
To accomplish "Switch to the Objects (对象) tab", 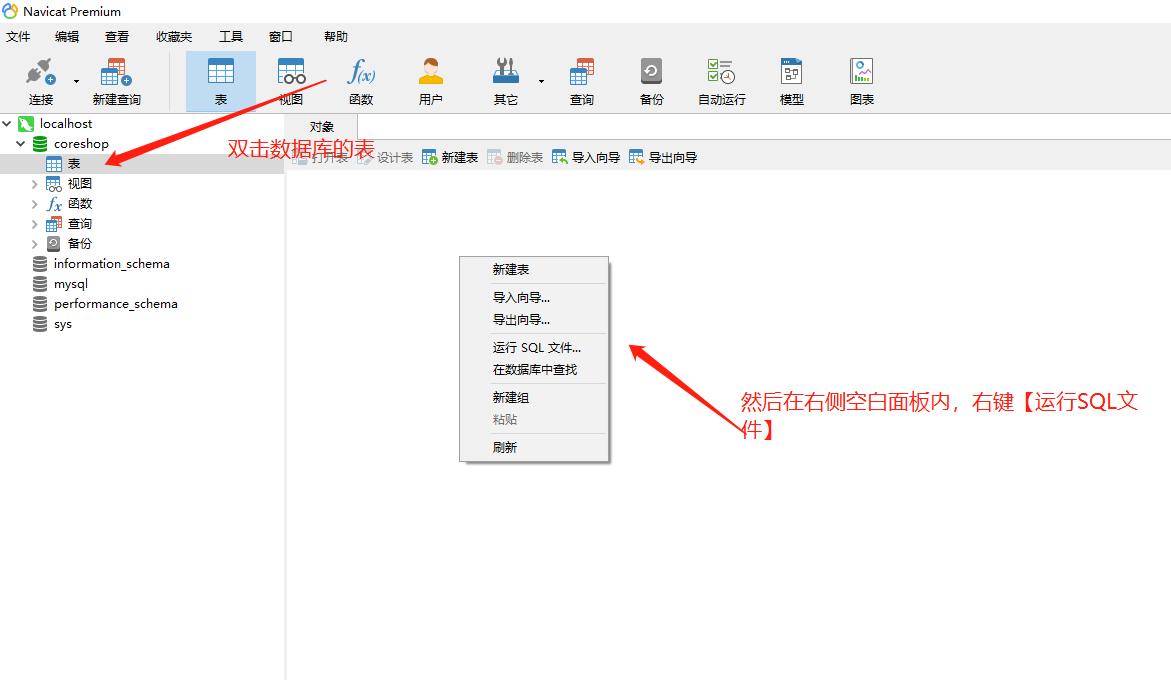I will click(321, 127).
